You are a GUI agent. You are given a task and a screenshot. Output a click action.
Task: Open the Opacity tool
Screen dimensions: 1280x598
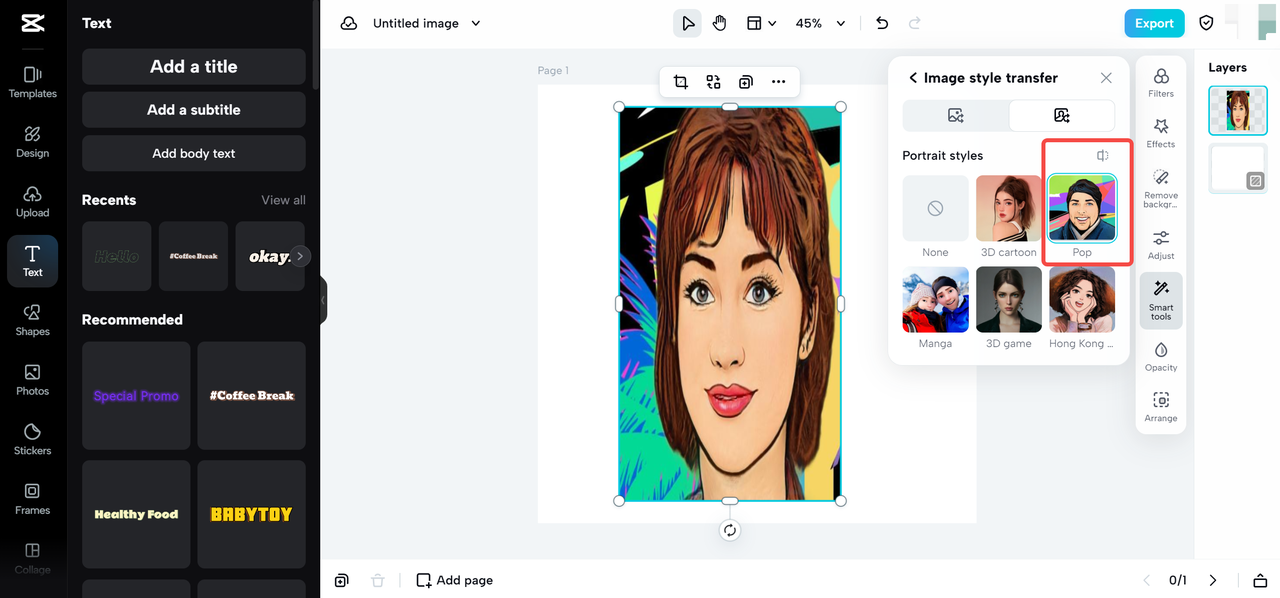pos(1161,356)
